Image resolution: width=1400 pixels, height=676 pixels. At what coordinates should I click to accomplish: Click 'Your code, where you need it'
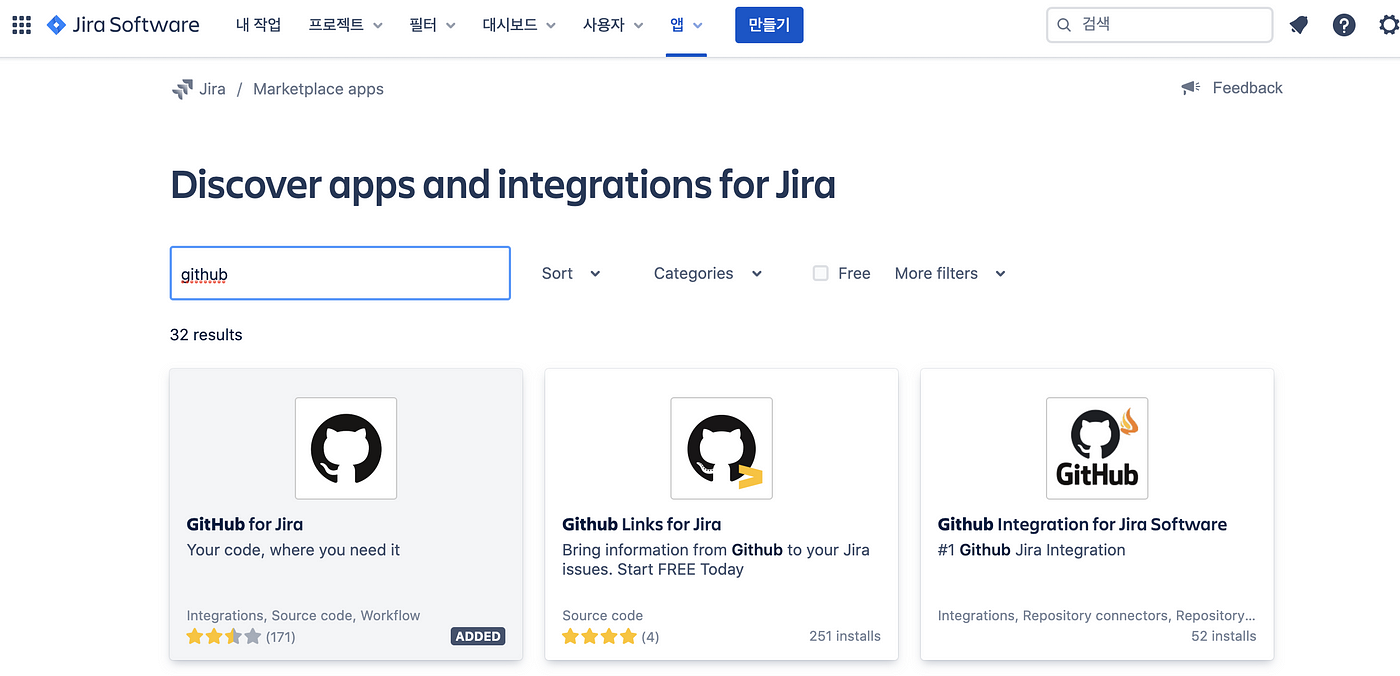pos(293,550)
